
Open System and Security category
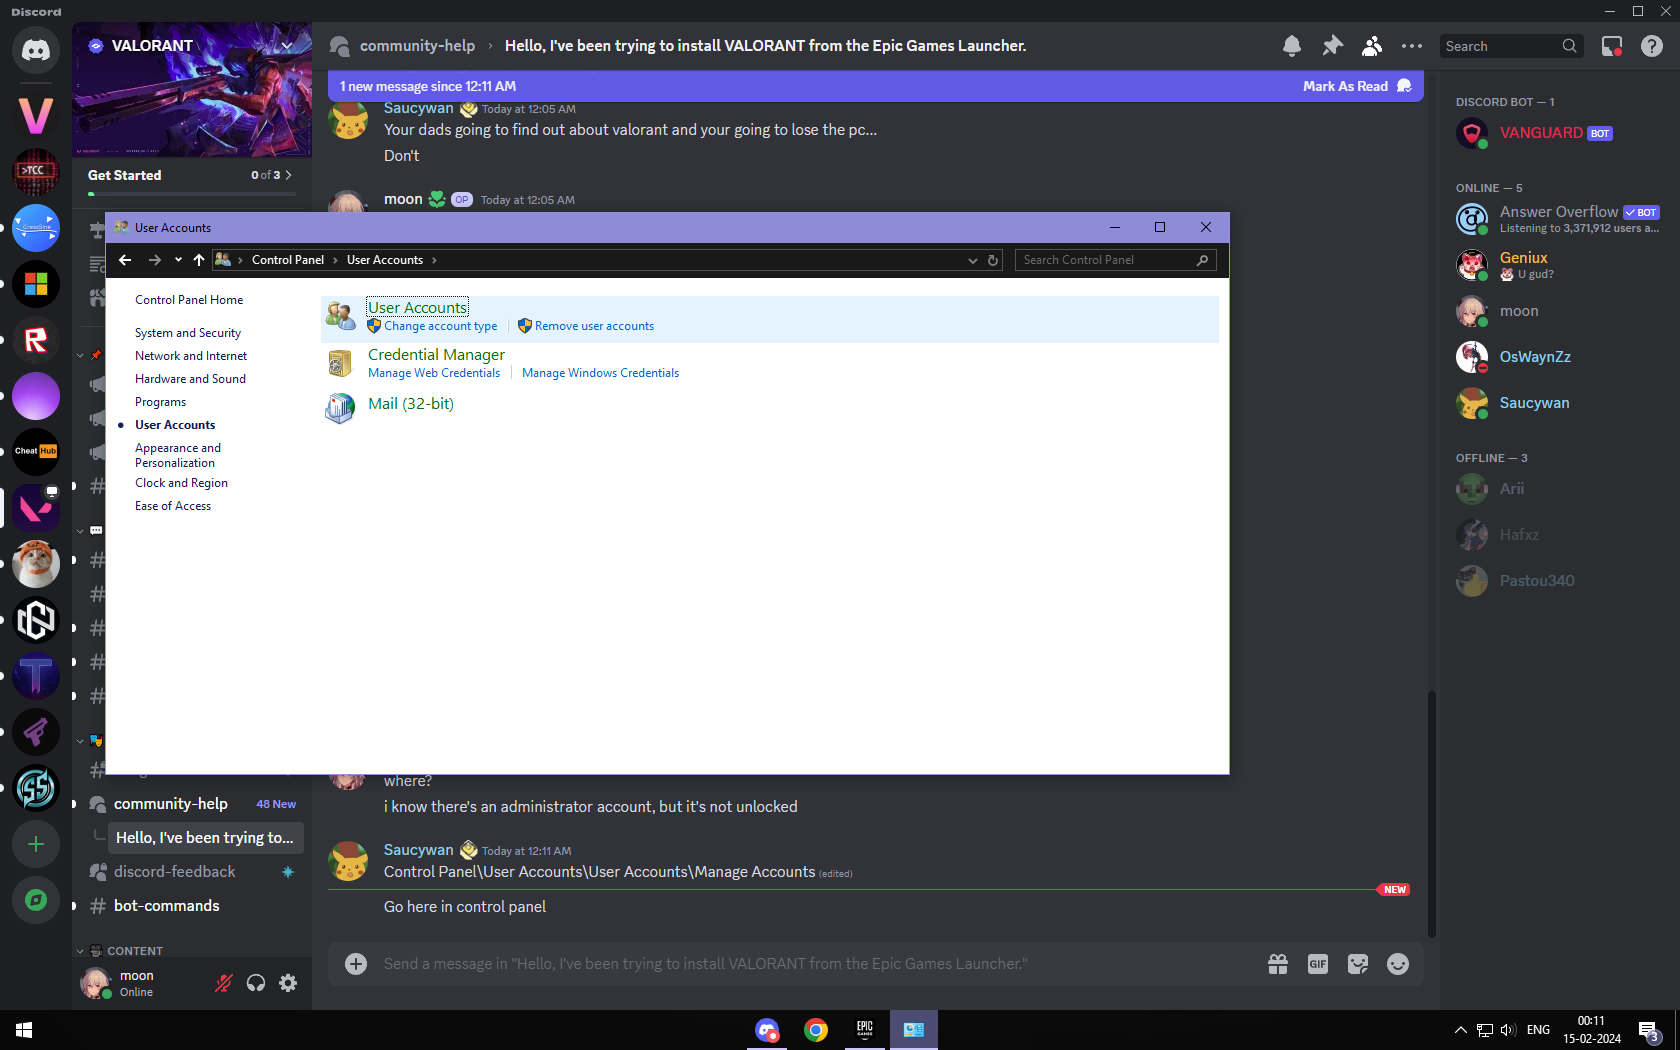point(188,333)
